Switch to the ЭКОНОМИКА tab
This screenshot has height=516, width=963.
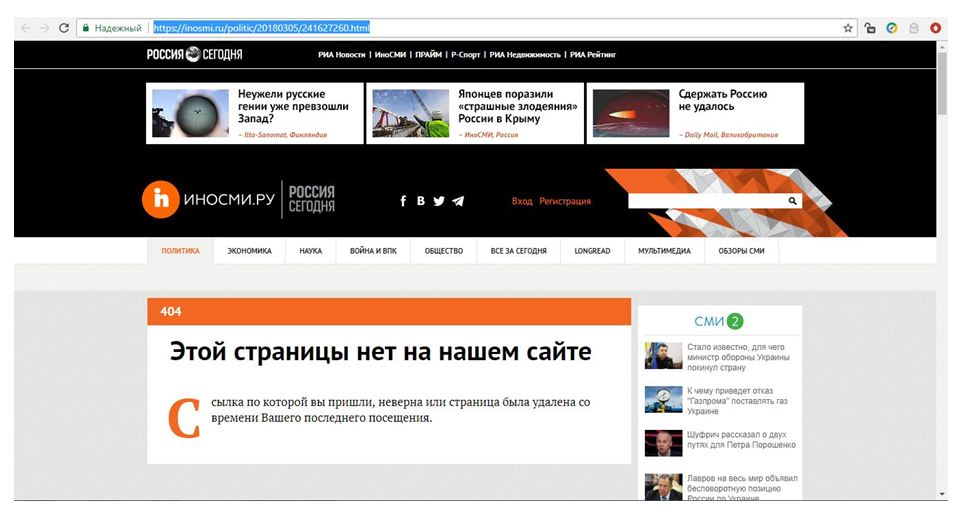[249, 251]
